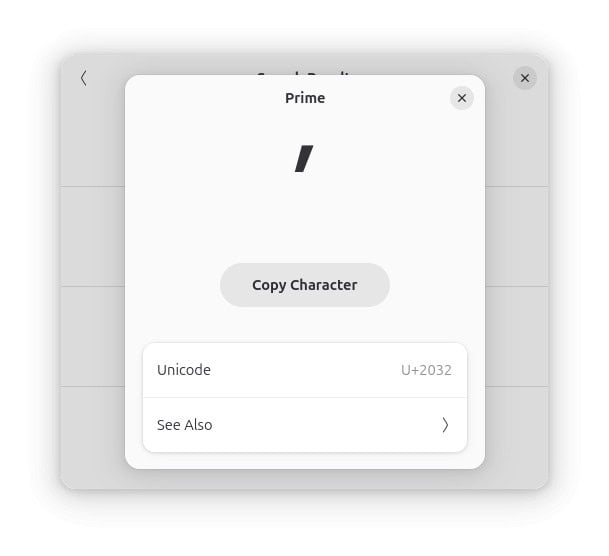This screenshot has height=556, width=609.
Task: Click dimmed third-row right character cell
Action: (517, 336)
